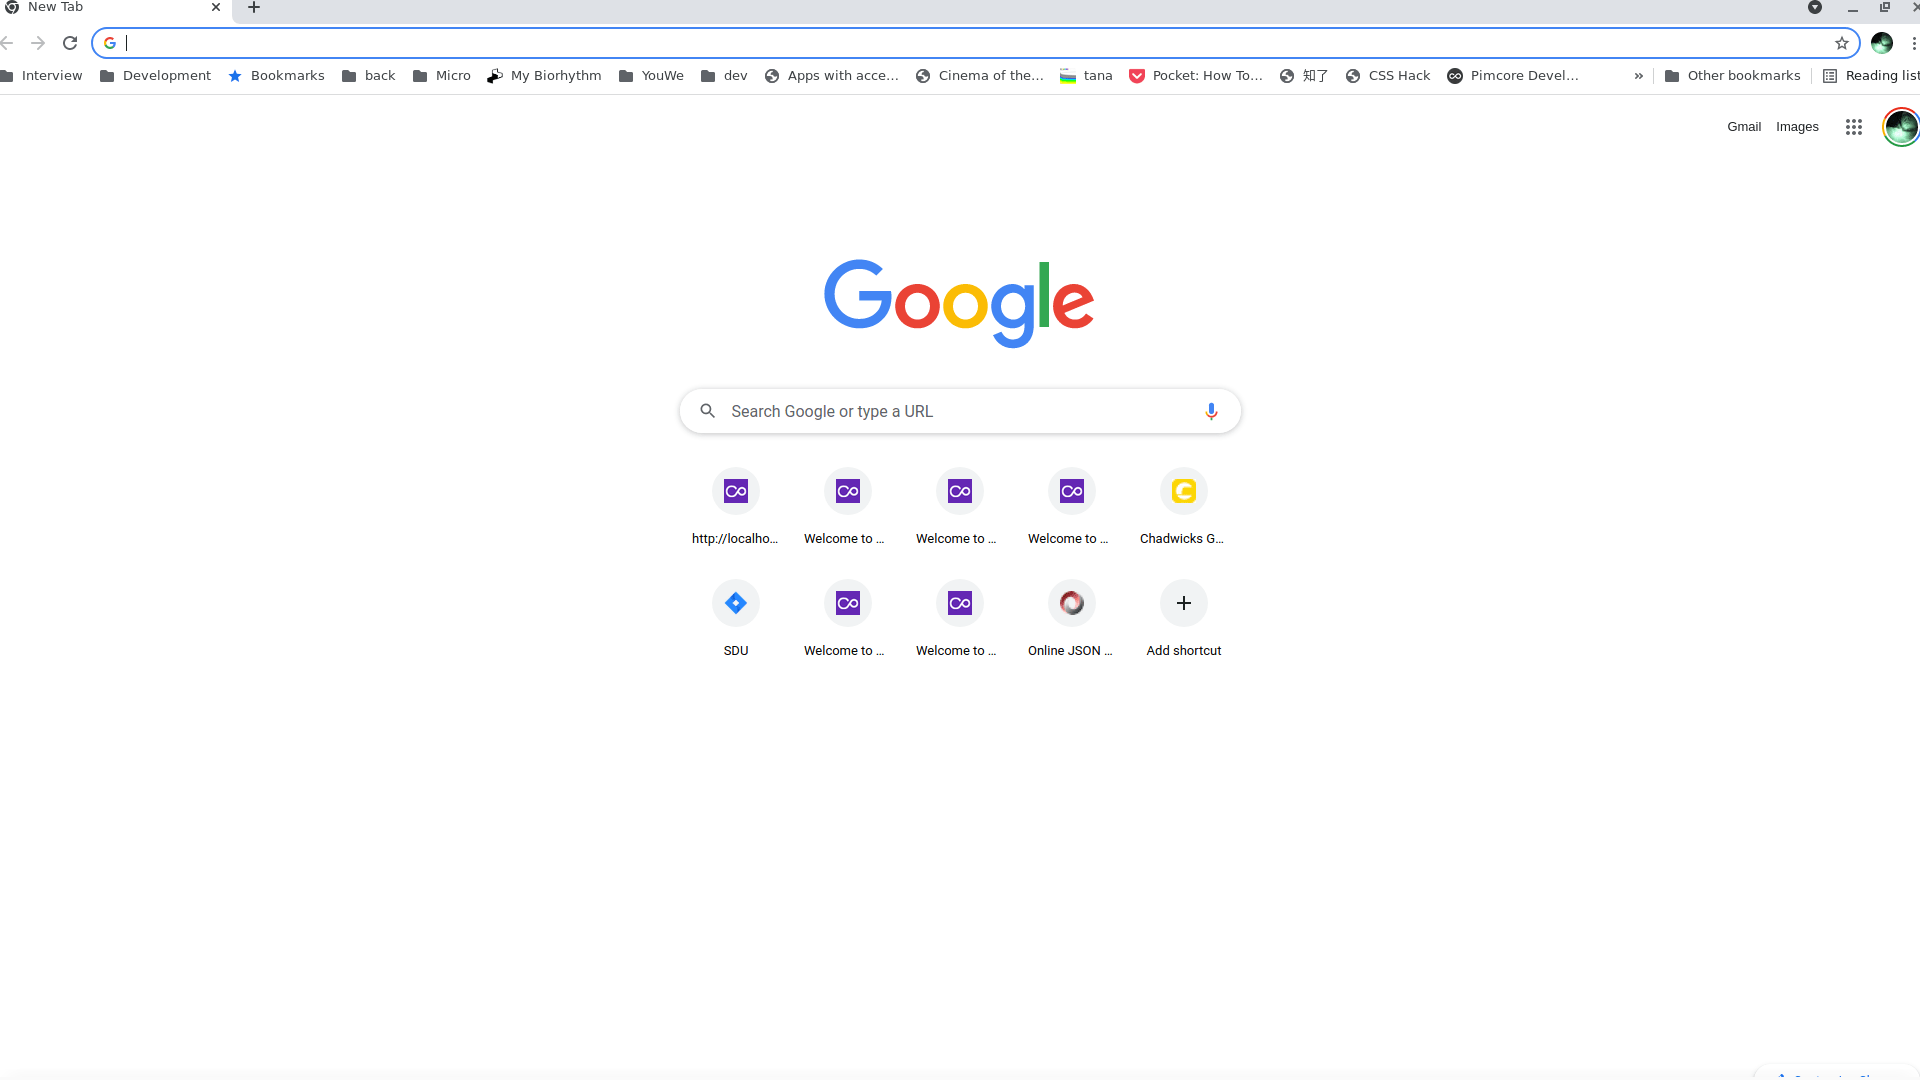Select the New Tab browser tab
Image resolution: width=1920 pixels, height=1080 pixels.
100,7
